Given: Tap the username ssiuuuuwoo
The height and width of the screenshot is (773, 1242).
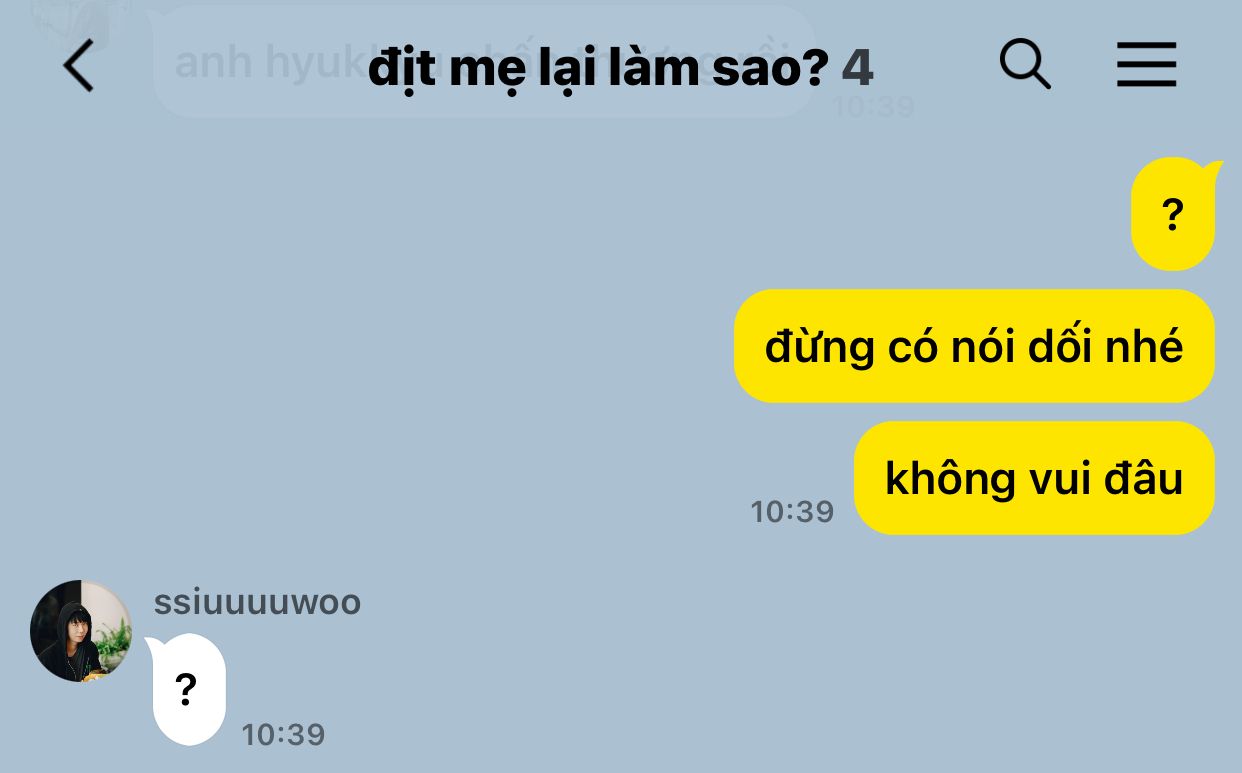Looking at the screenshot, I should point(257,603).
